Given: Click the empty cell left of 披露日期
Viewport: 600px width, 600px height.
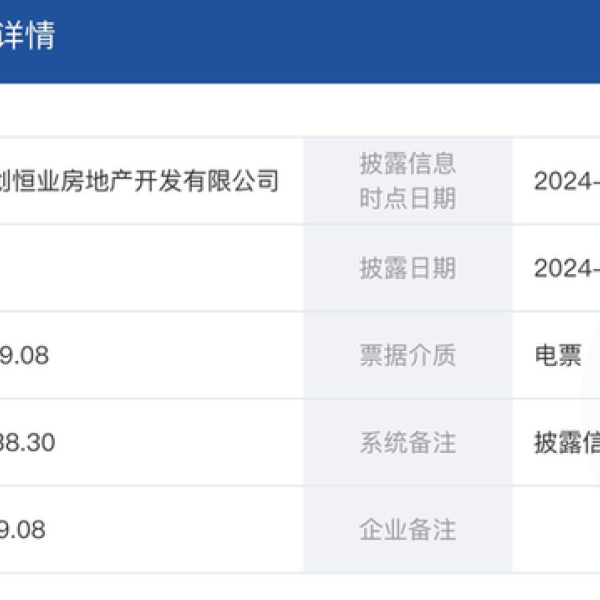Looking at the screenshot, I should tap(152, 268).
